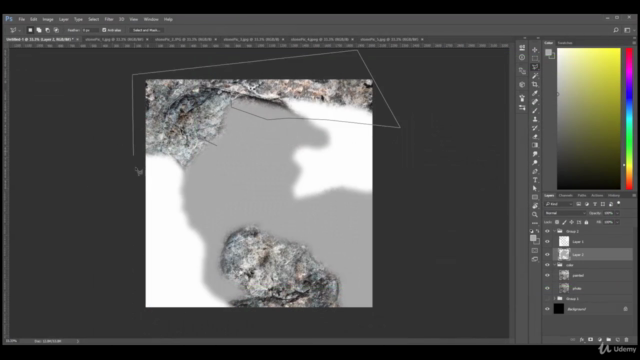Open the Fill dropdown arrow

(617, 222)
